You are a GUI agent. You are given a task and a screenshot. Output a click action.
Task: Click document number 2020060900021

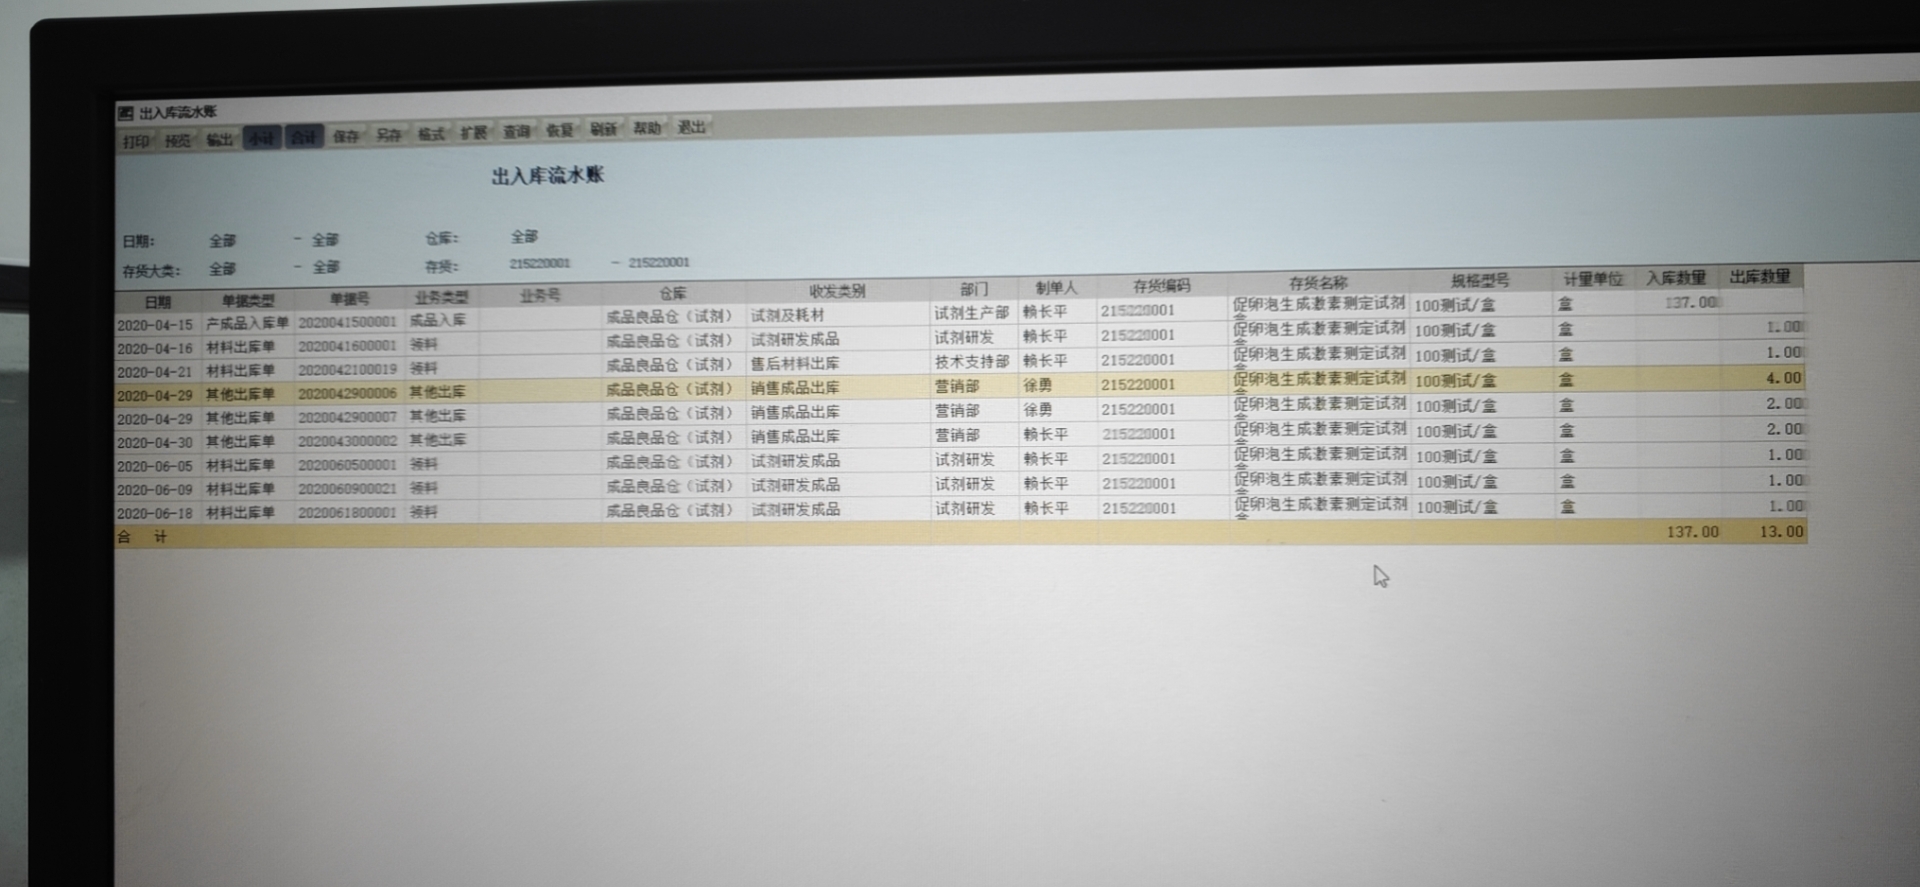coord(348,489)
